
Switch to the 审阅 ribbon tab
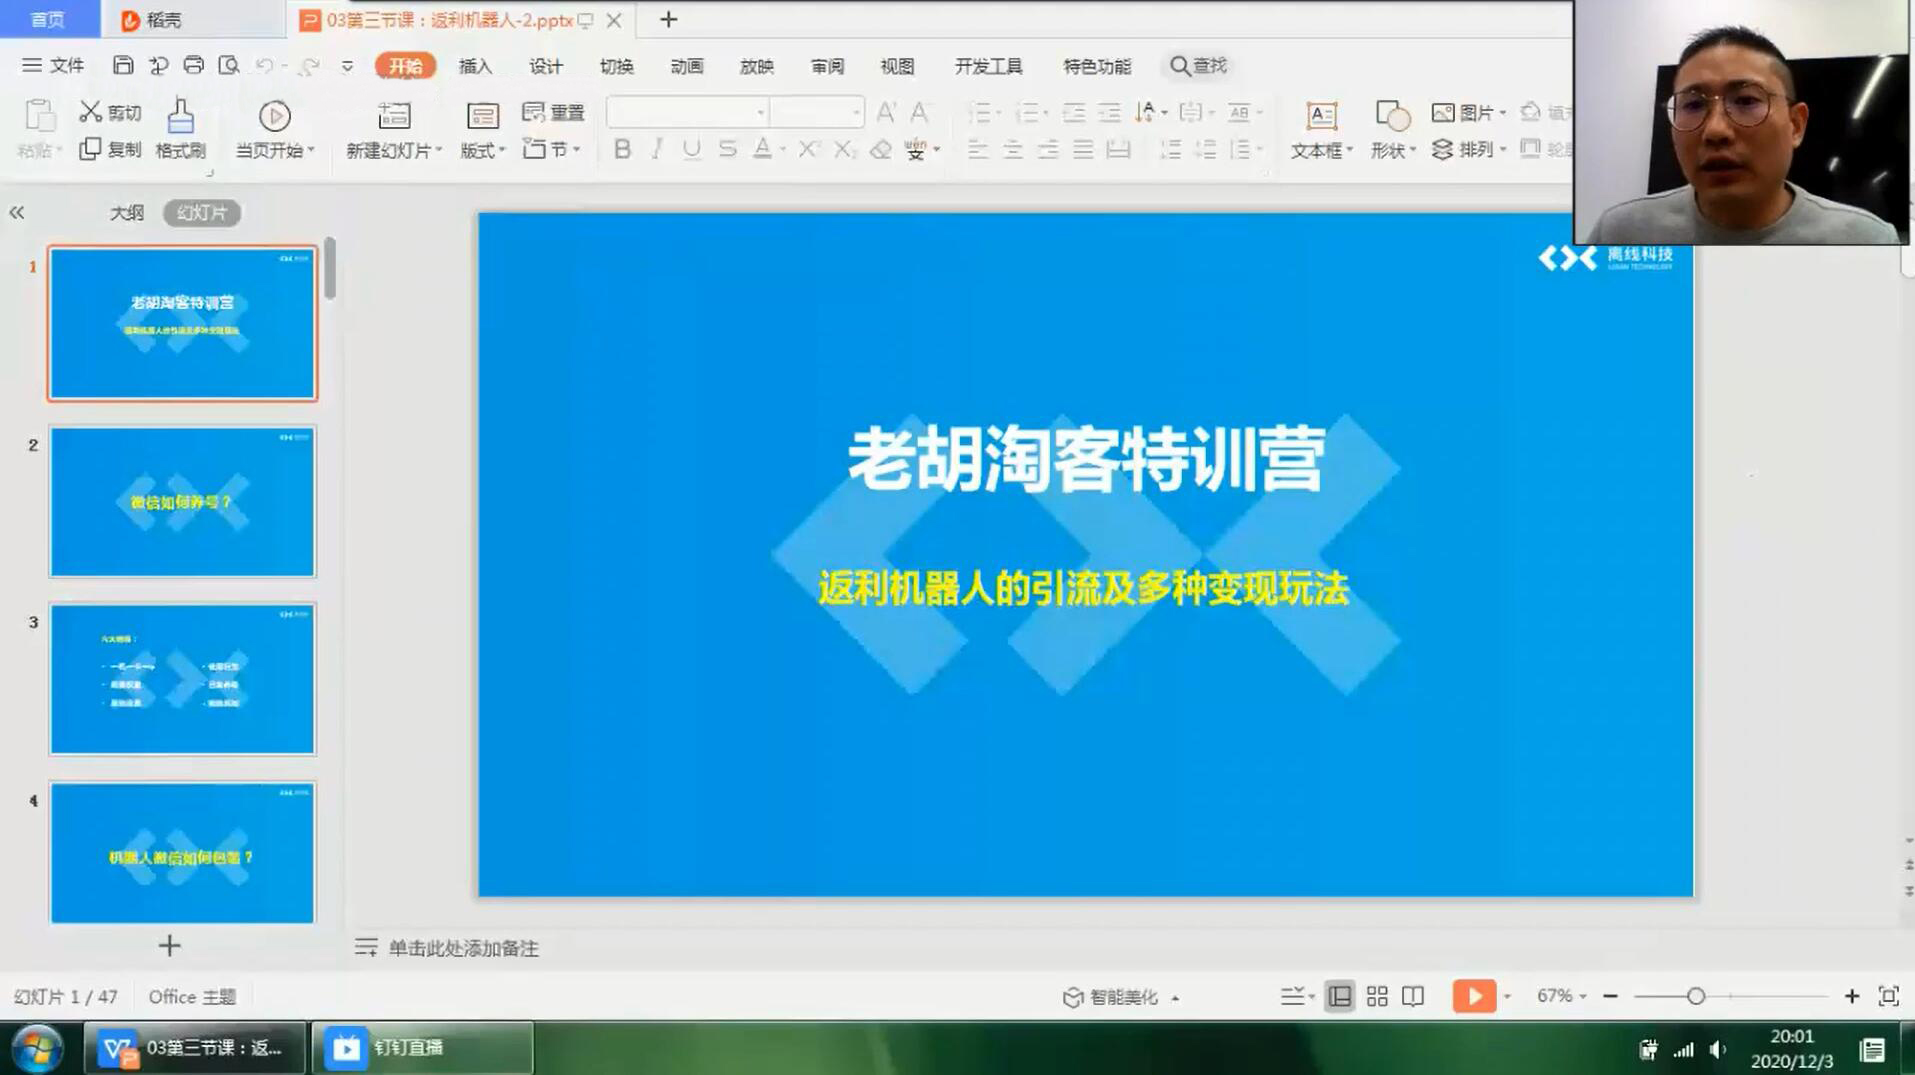click(827, 66)
